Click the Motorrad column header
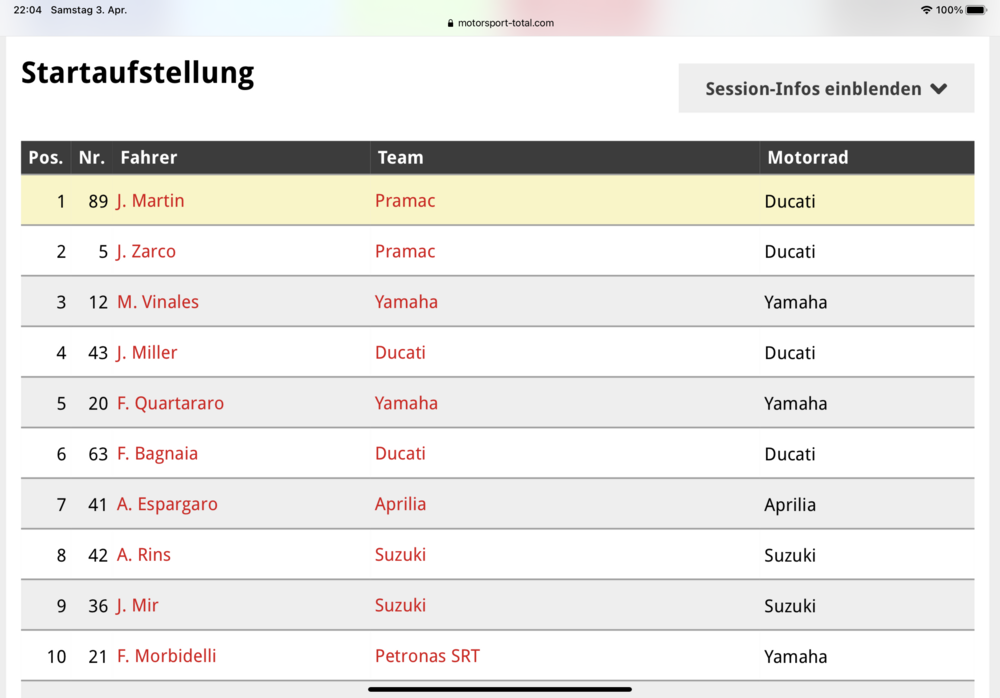The image size is (1000, 698). (807, 158)
